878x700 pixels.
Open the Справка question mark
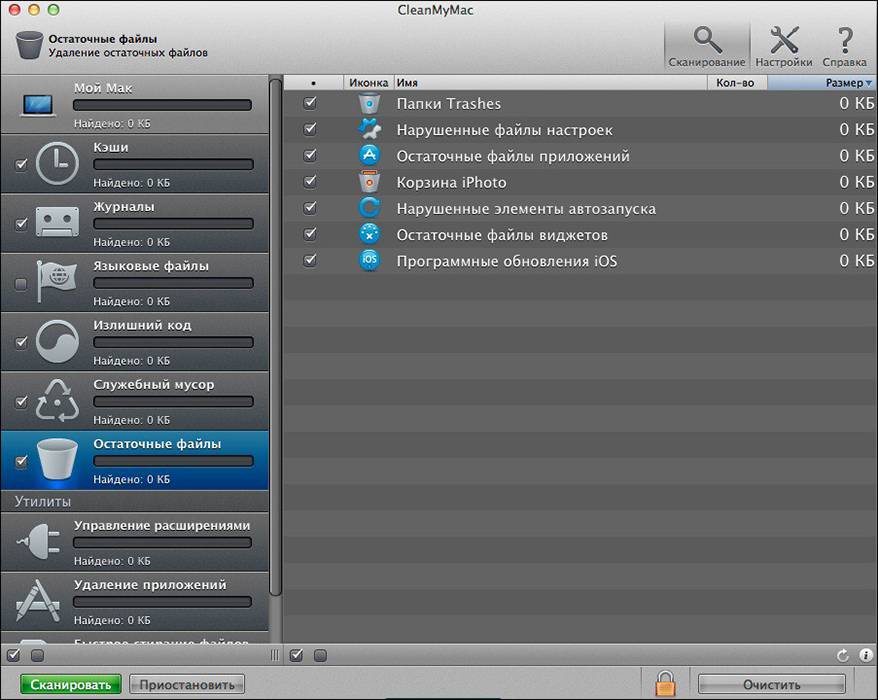[844, 45]
